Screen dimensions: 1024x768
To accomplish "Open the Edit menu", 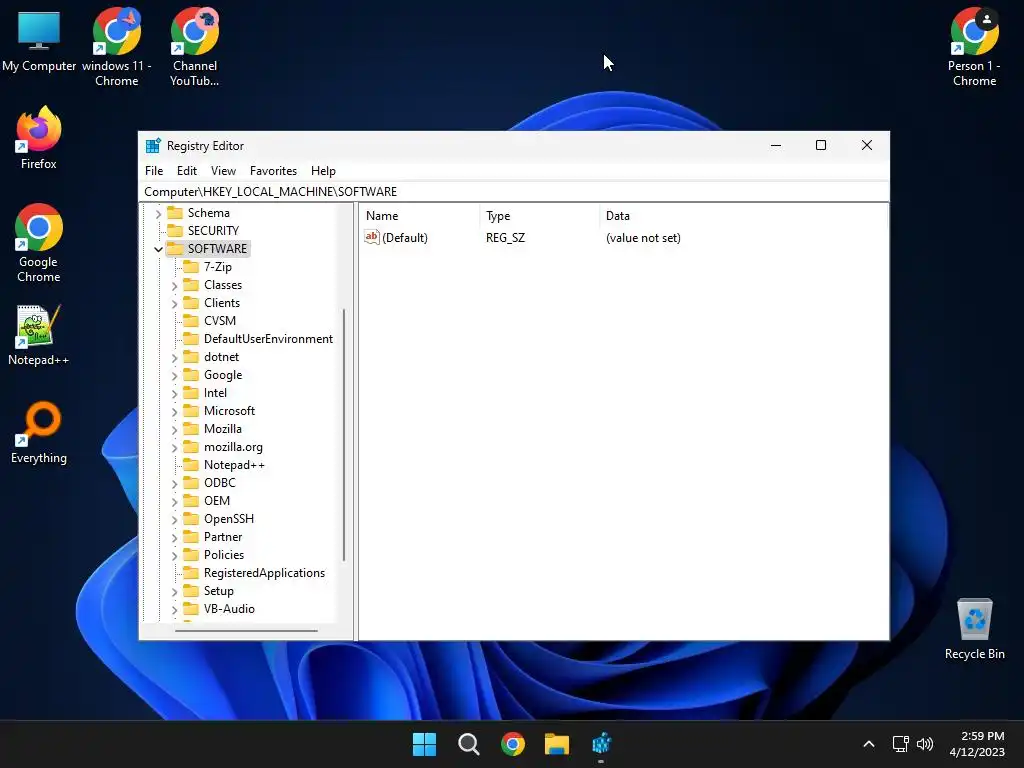I will tap(187, 170).
